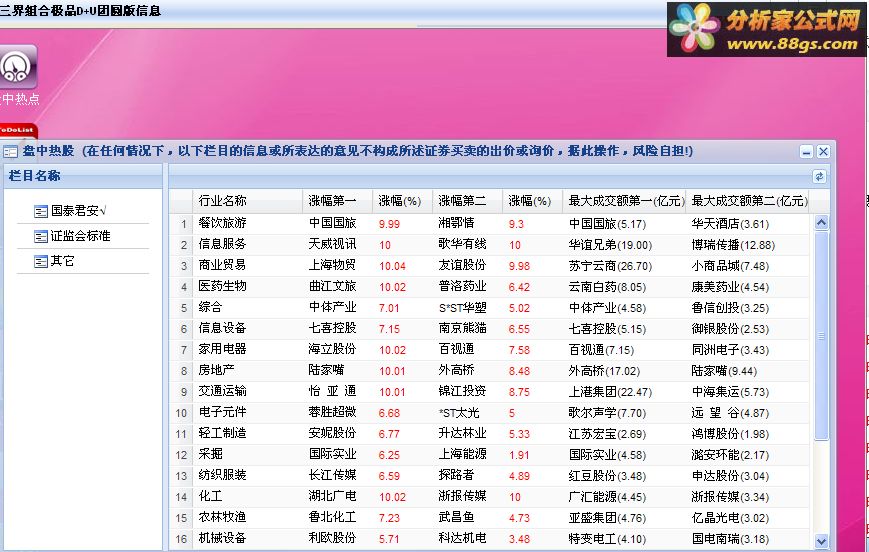Click stock 上海物贸 in 涨幅第一
Viewport: 869px width, 552px height.
pos(333,265)
